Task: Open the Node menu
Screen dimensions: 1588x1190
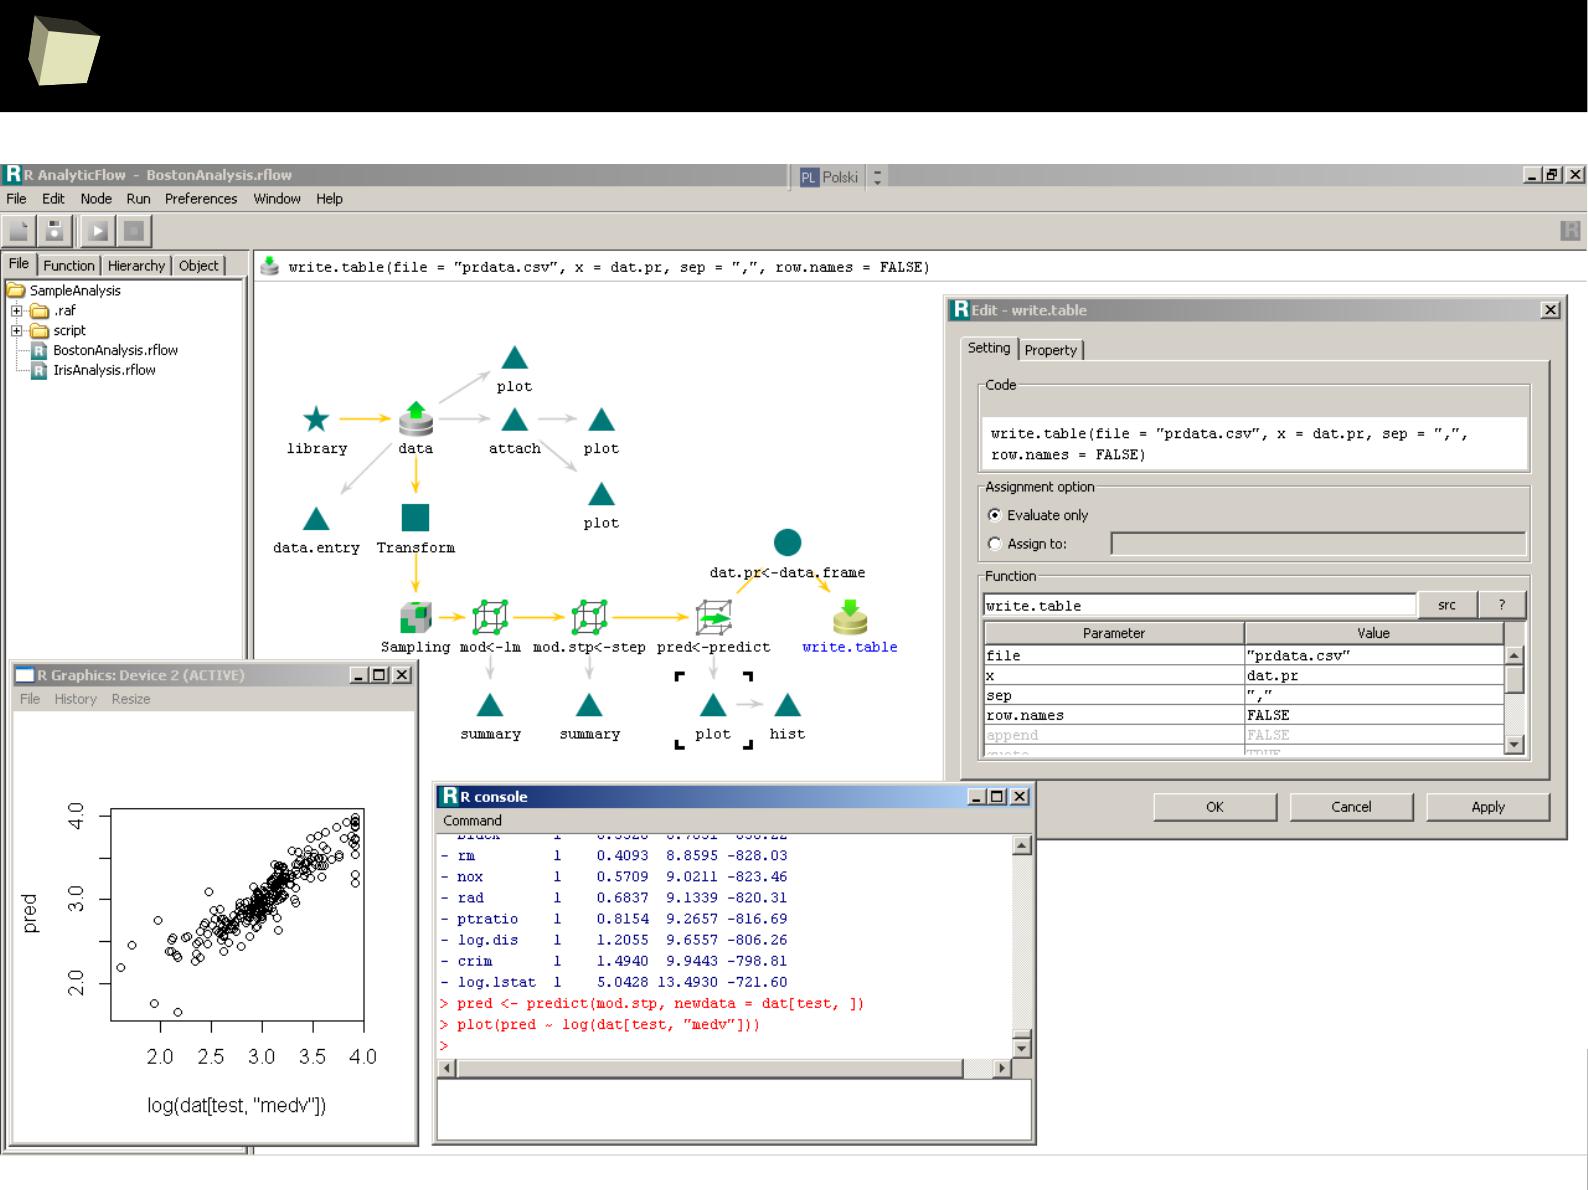Action: coord(96,199)
